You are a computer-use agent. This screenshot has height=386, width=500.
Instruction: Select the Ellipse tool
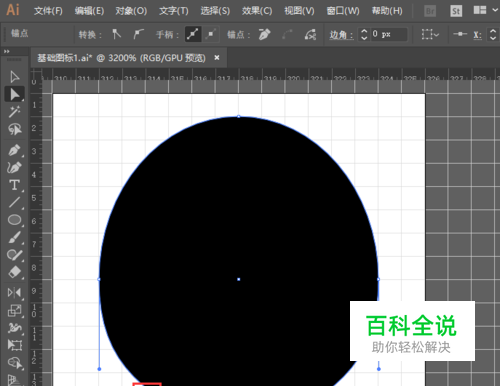(x=14, y=220)
